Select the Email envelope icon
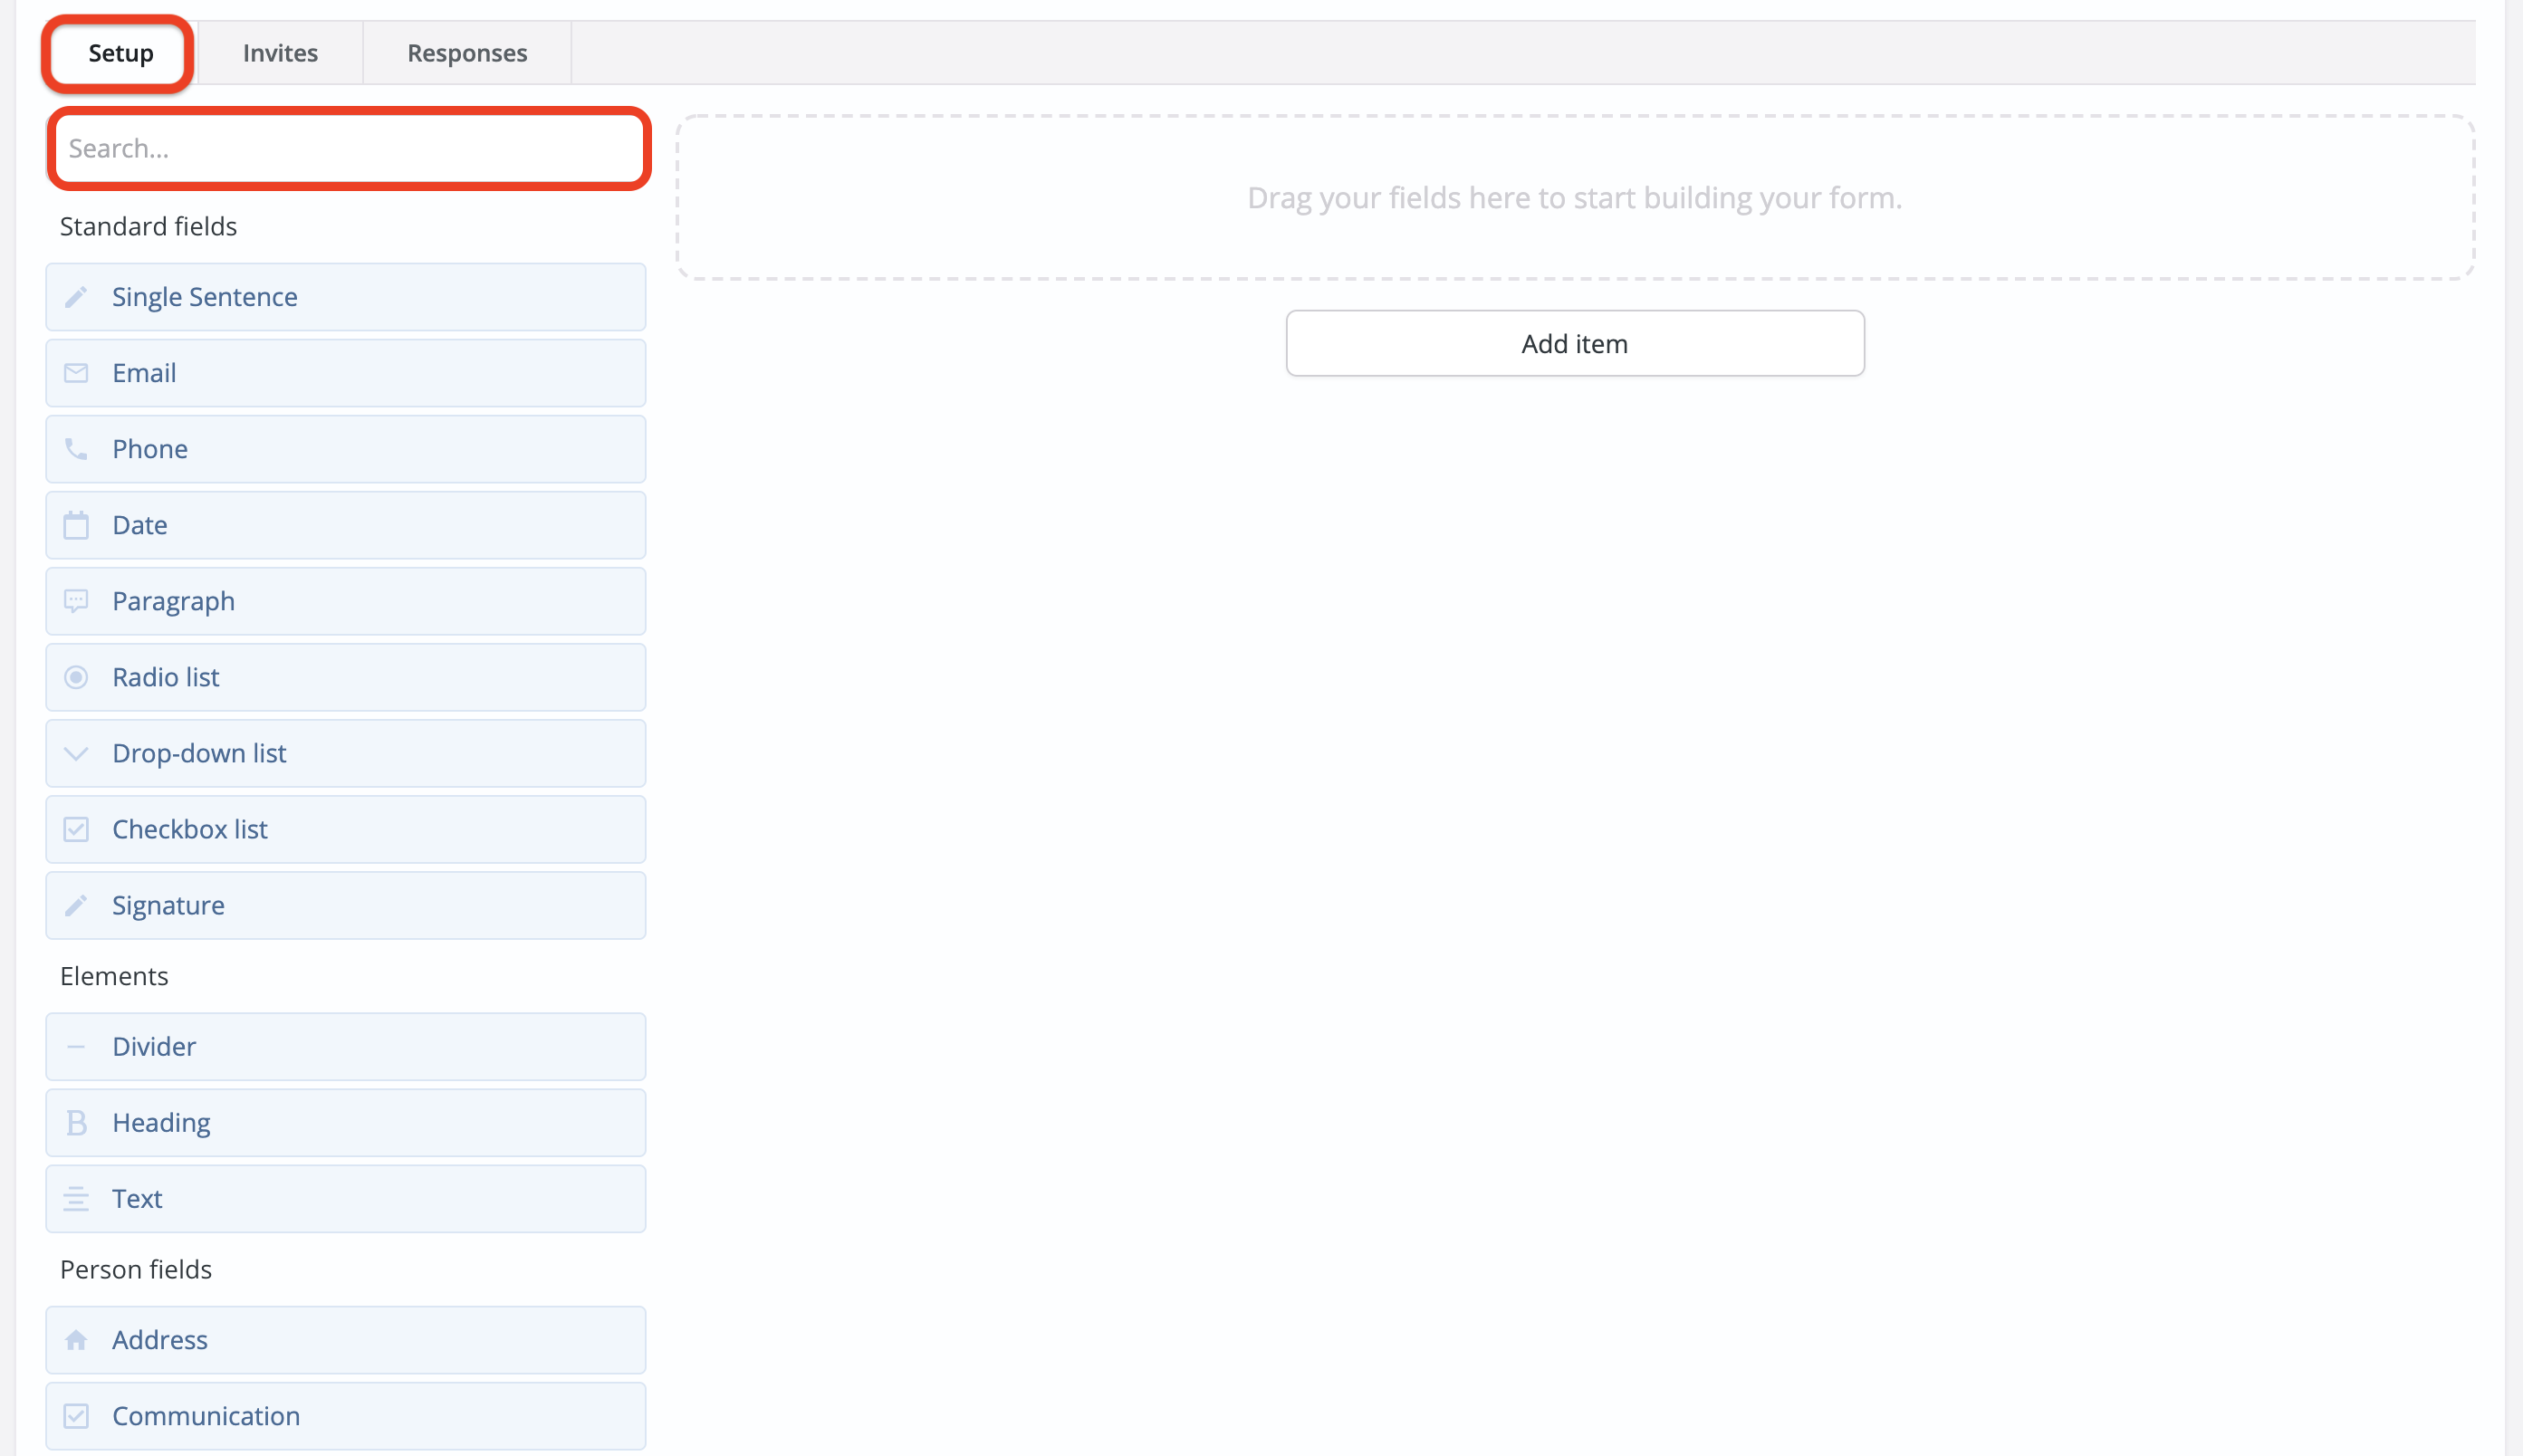This screenshot has height=1456, width=2523. [x=77, y=372]
